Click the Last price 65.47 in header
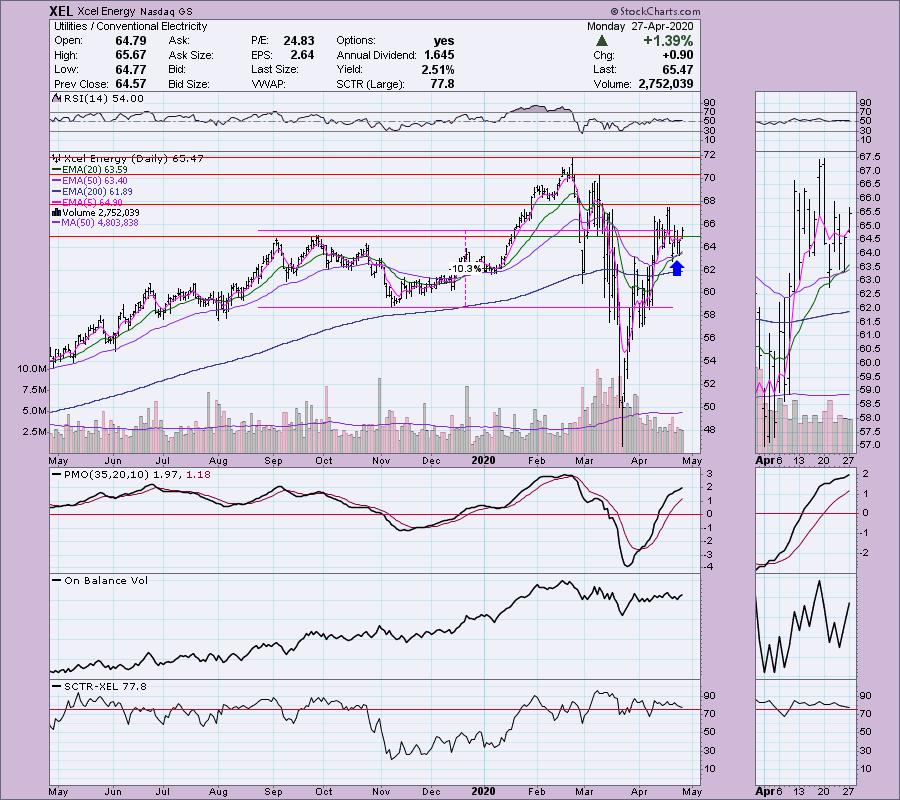This screenshot has width=900, height=800. tap(678, 69)
